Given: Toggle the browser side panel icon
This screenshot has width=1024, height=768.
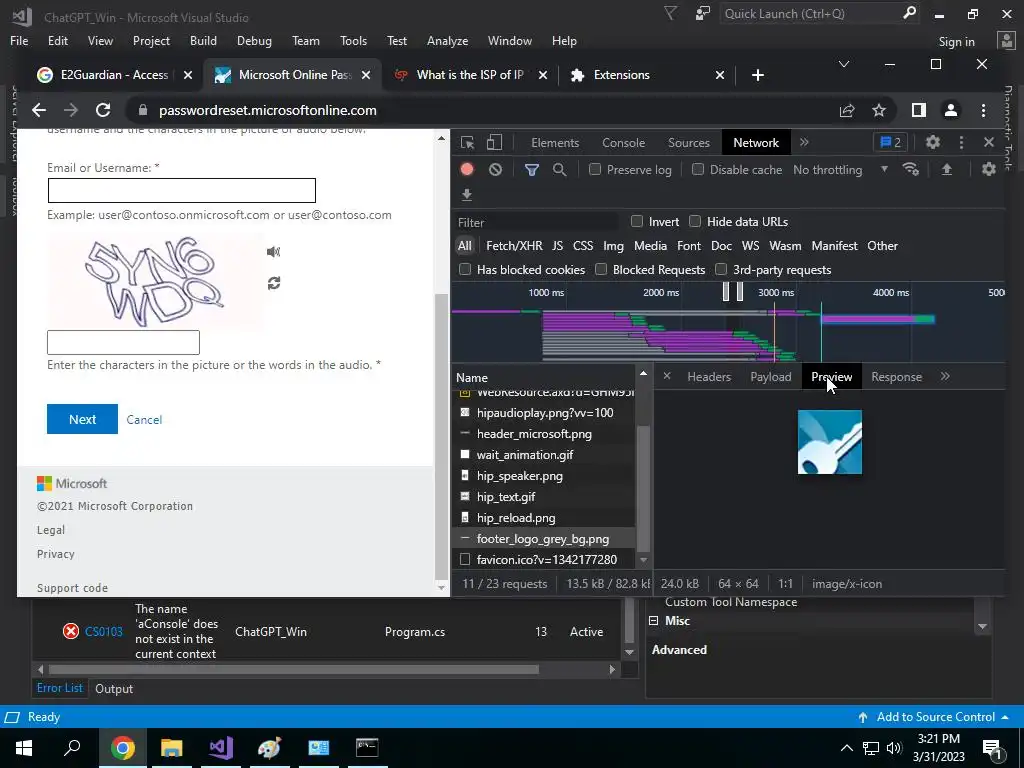Looking at the screenshot, I should [x=919, y=110].
